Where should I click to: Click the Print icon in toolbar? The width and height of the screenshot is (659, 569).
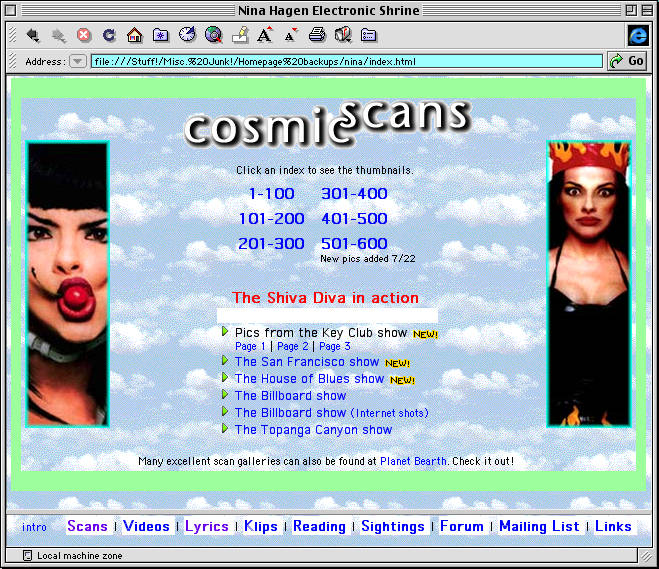pos(317,35)
